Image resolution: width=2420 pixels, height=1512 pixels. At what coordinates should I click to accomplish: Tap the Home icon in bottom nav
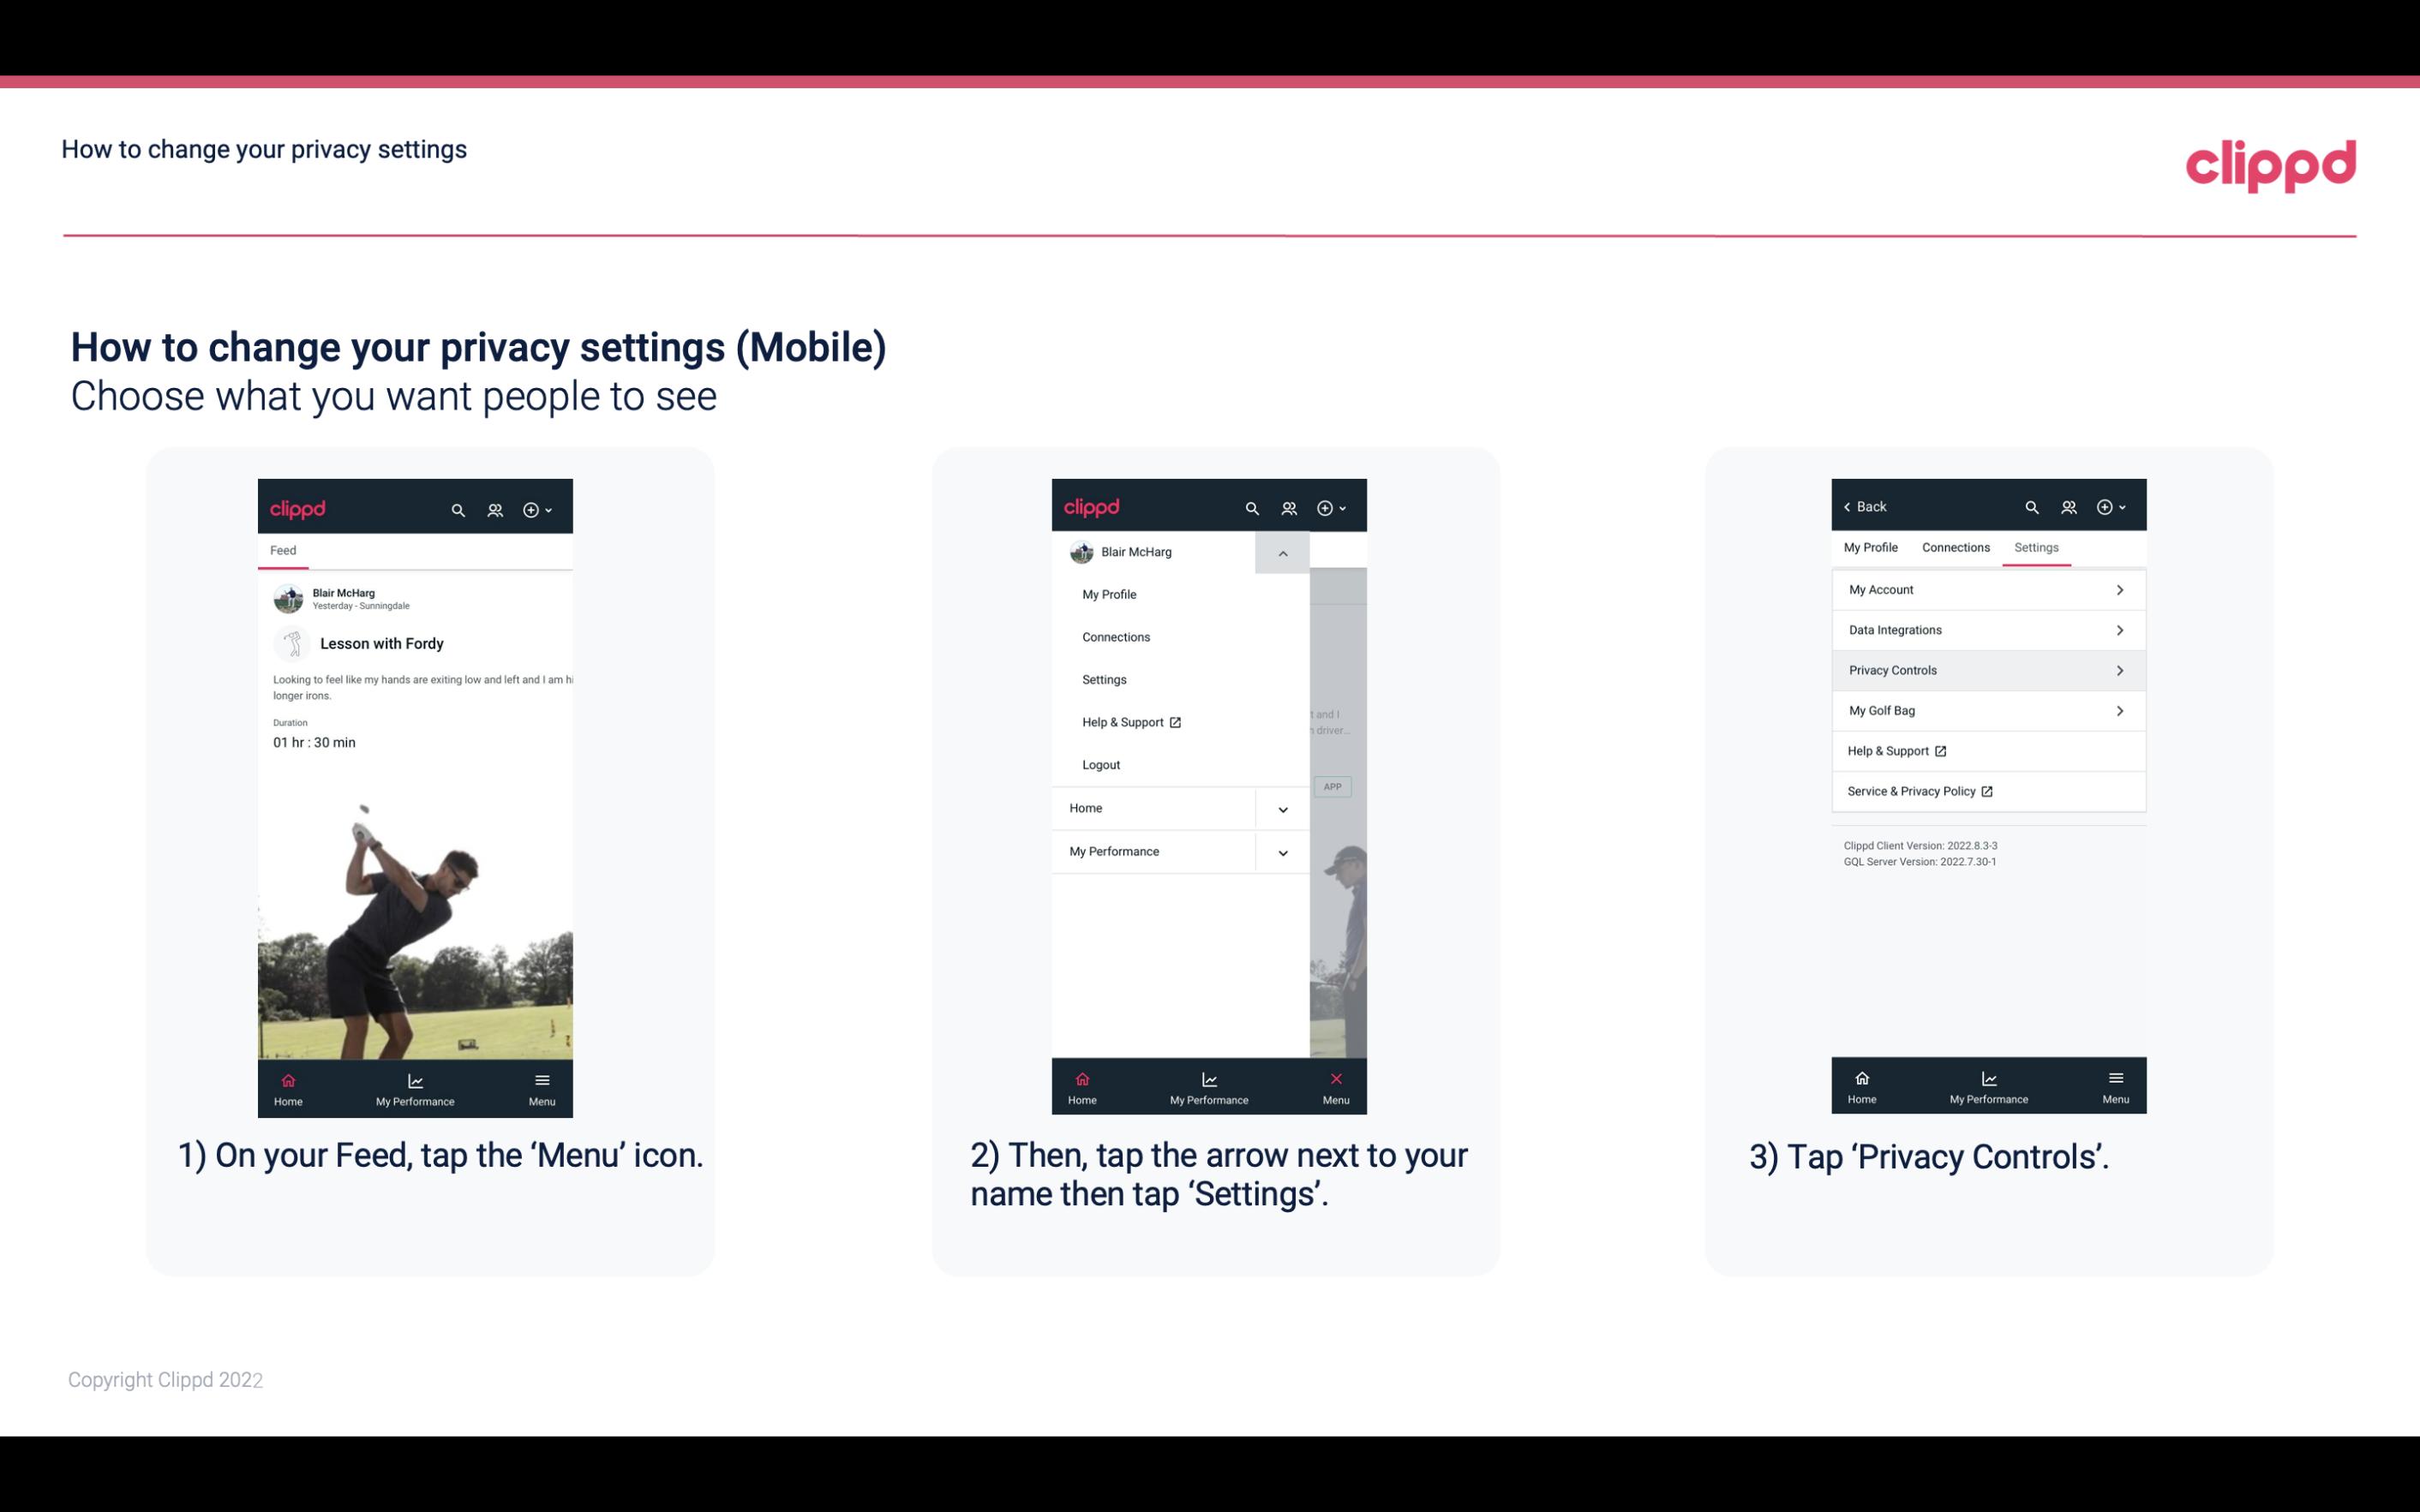click(x=289, y=1085)
